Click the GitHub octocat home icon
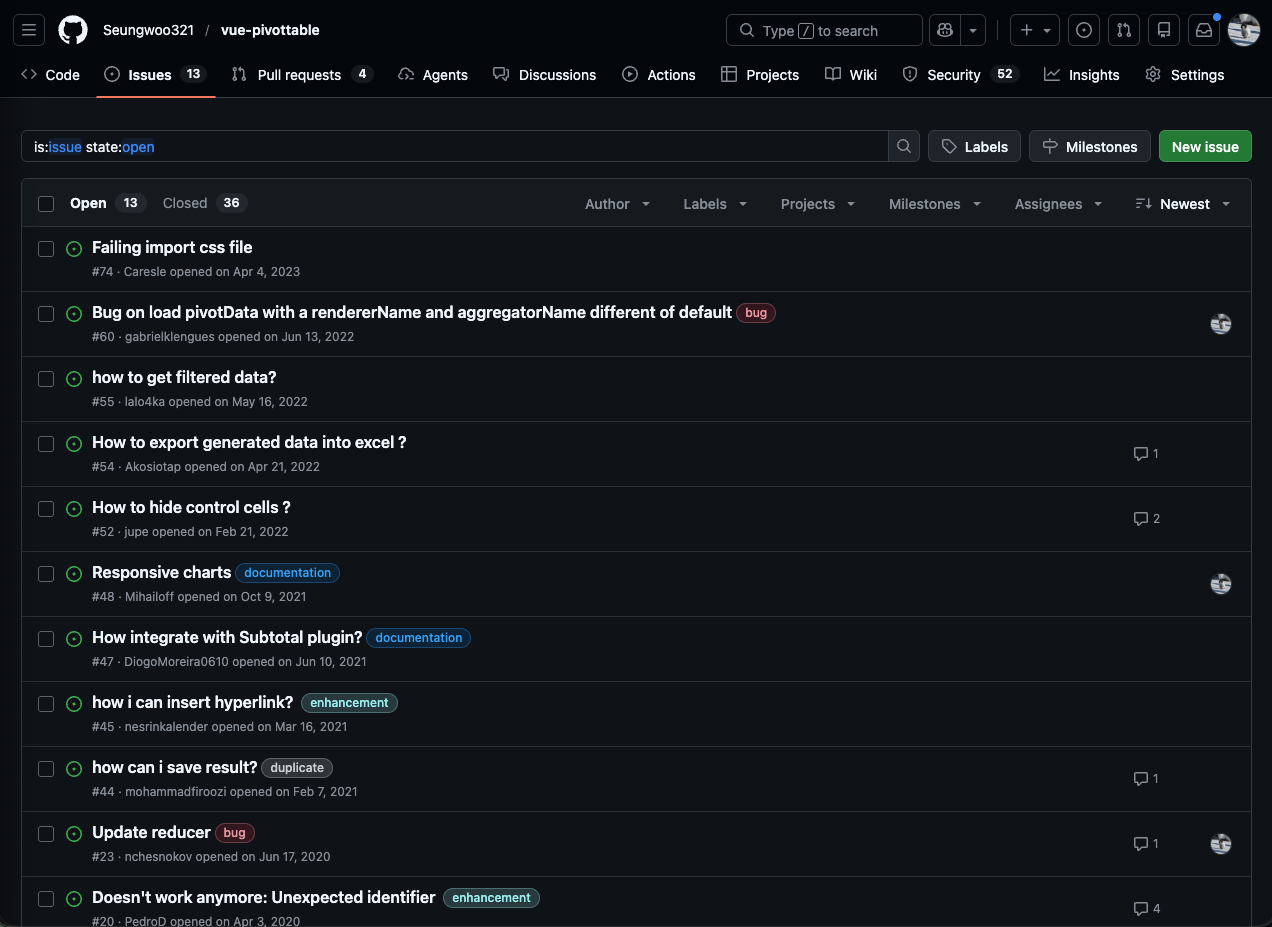This screenshot has width=1272, height=927. (x=72, y=30)
